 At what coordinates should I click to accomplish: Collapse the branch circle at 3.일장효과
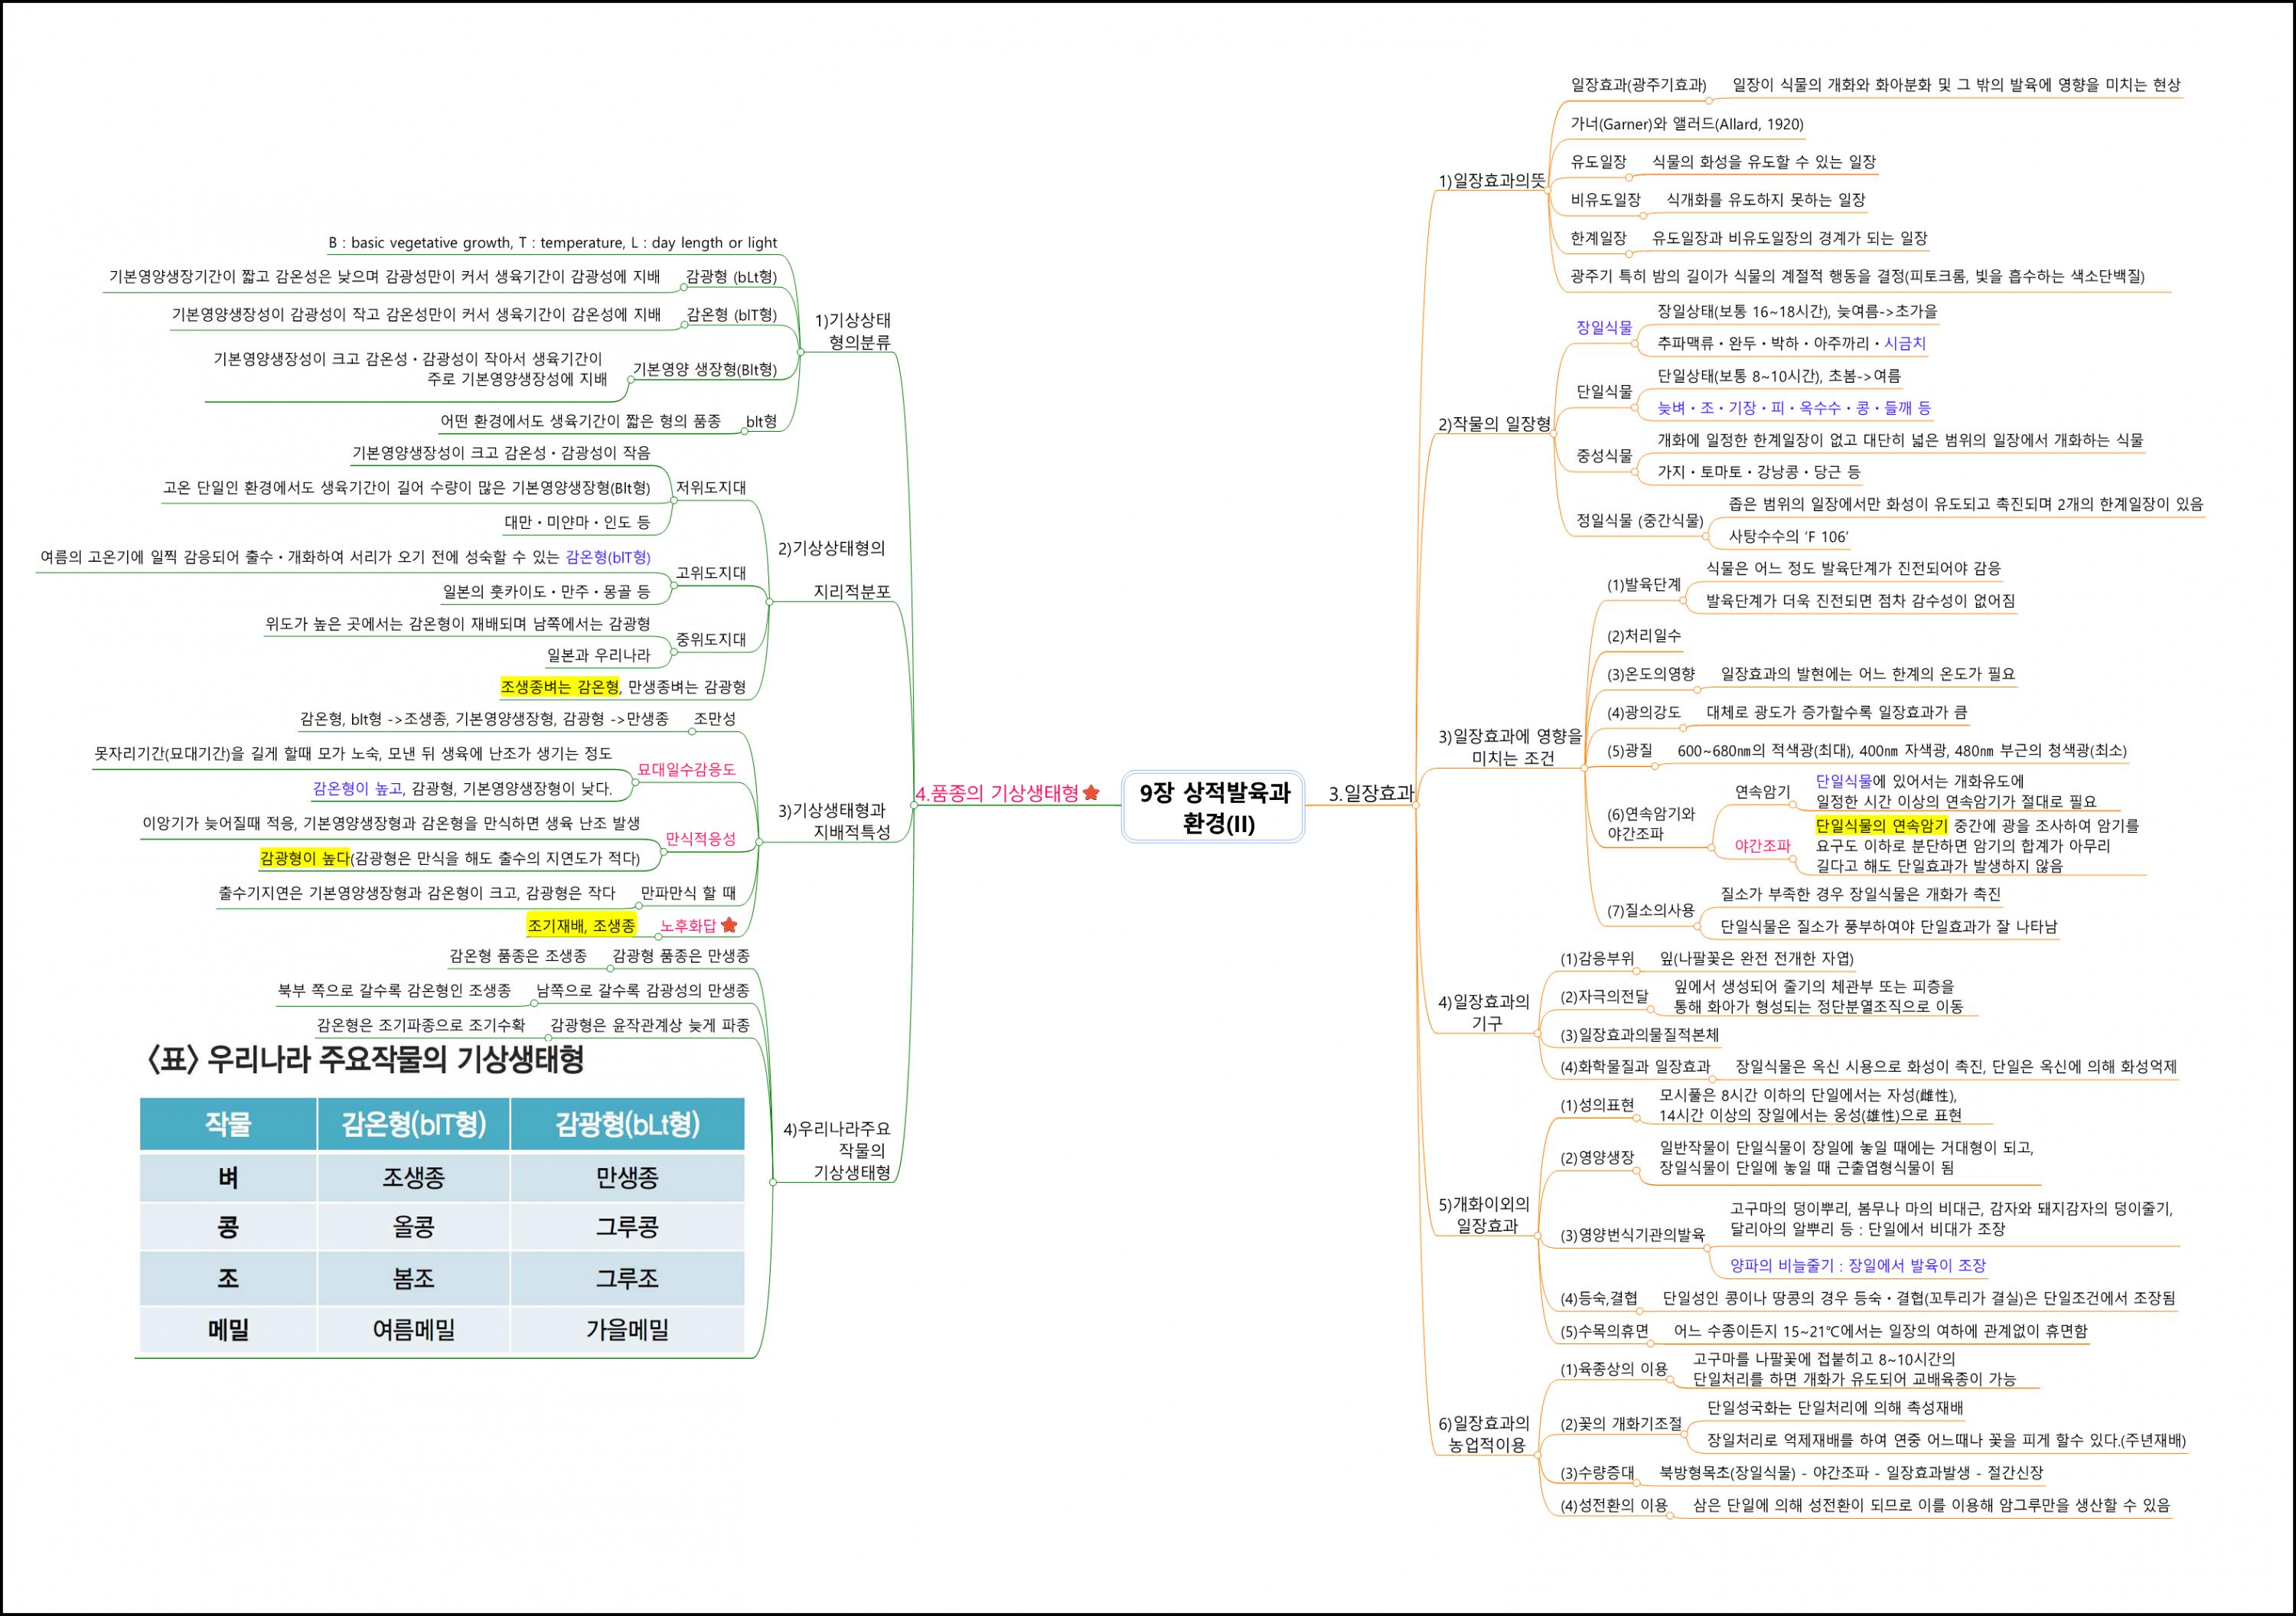[x=1415, y=805]
